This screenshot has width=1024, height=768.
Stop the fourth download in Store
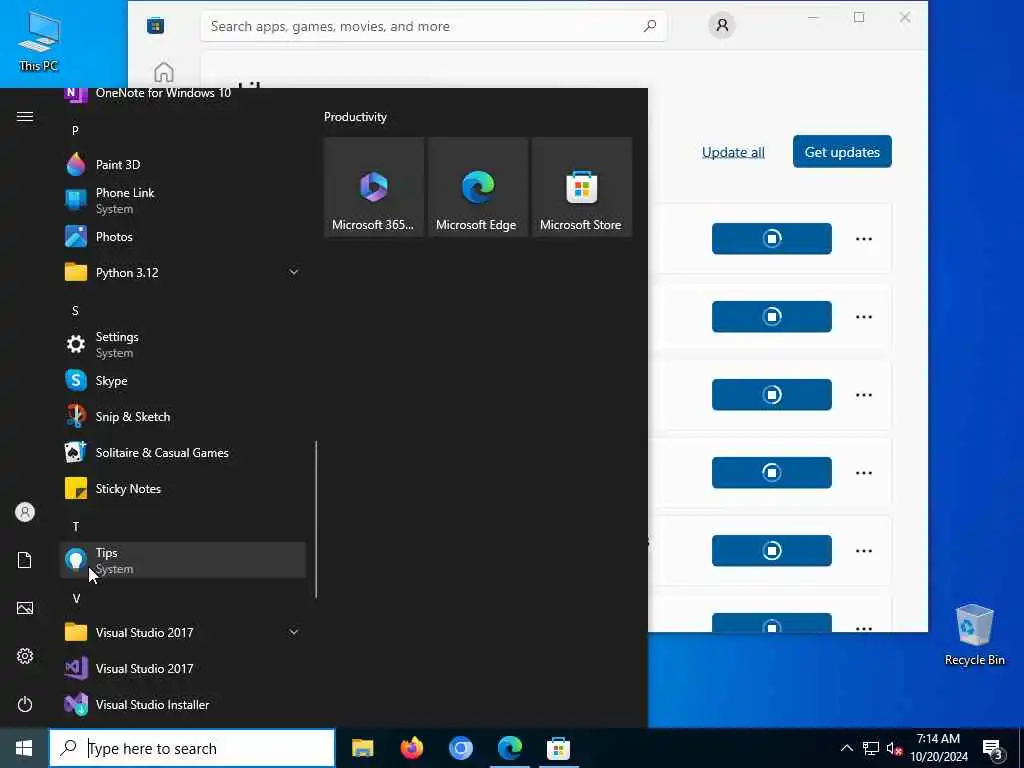(771, 472)
